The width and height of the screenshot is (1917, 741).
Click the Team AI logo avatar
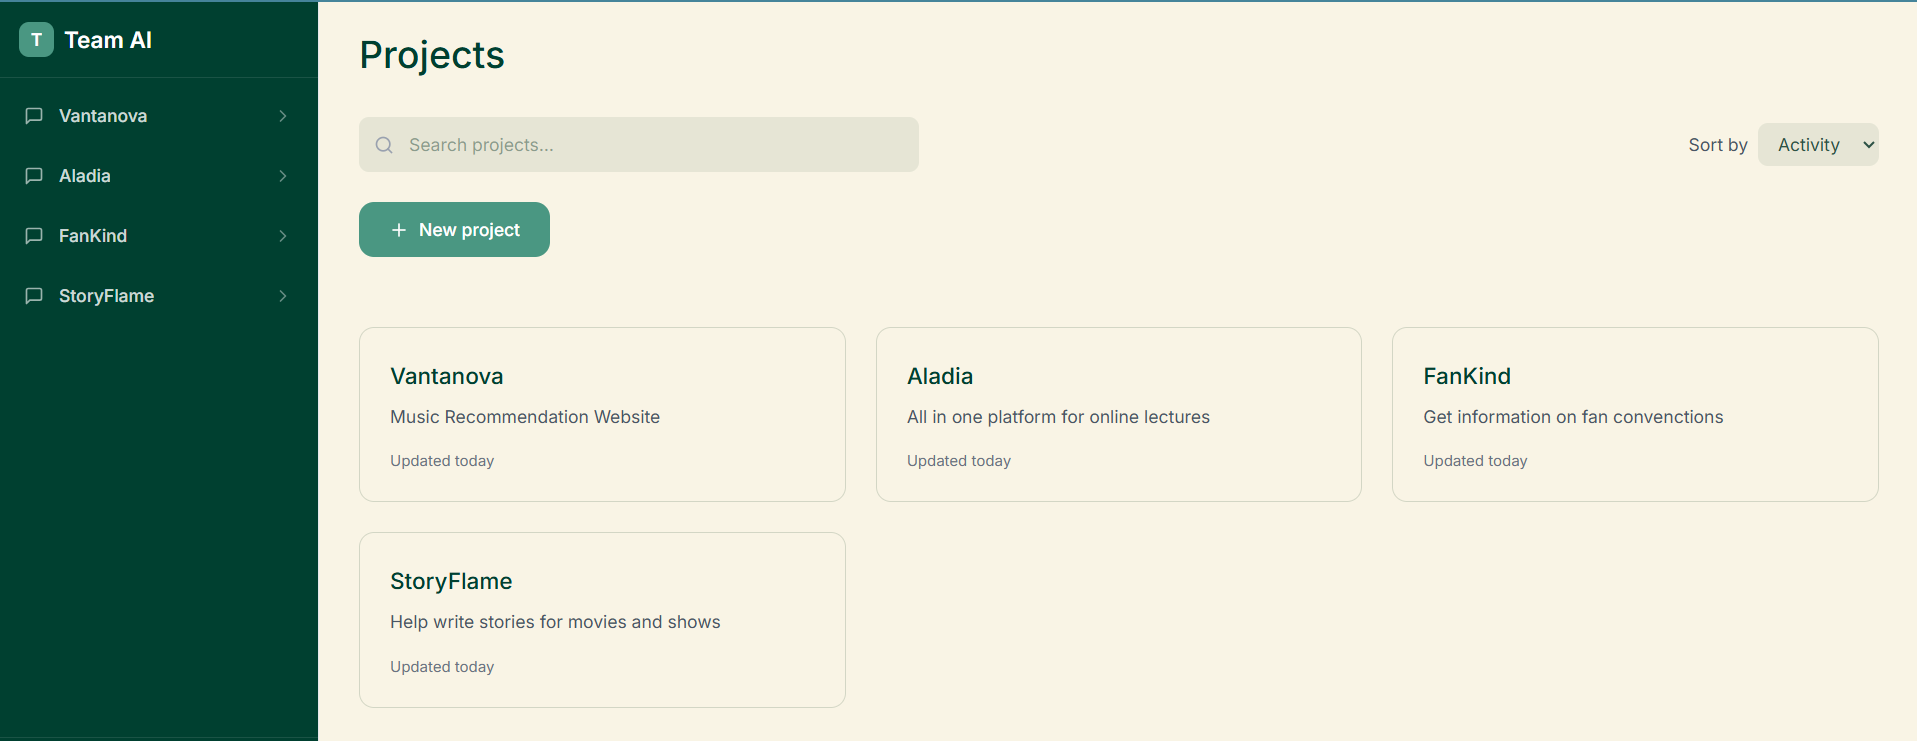pyautogui.click(x=36, y=40)
